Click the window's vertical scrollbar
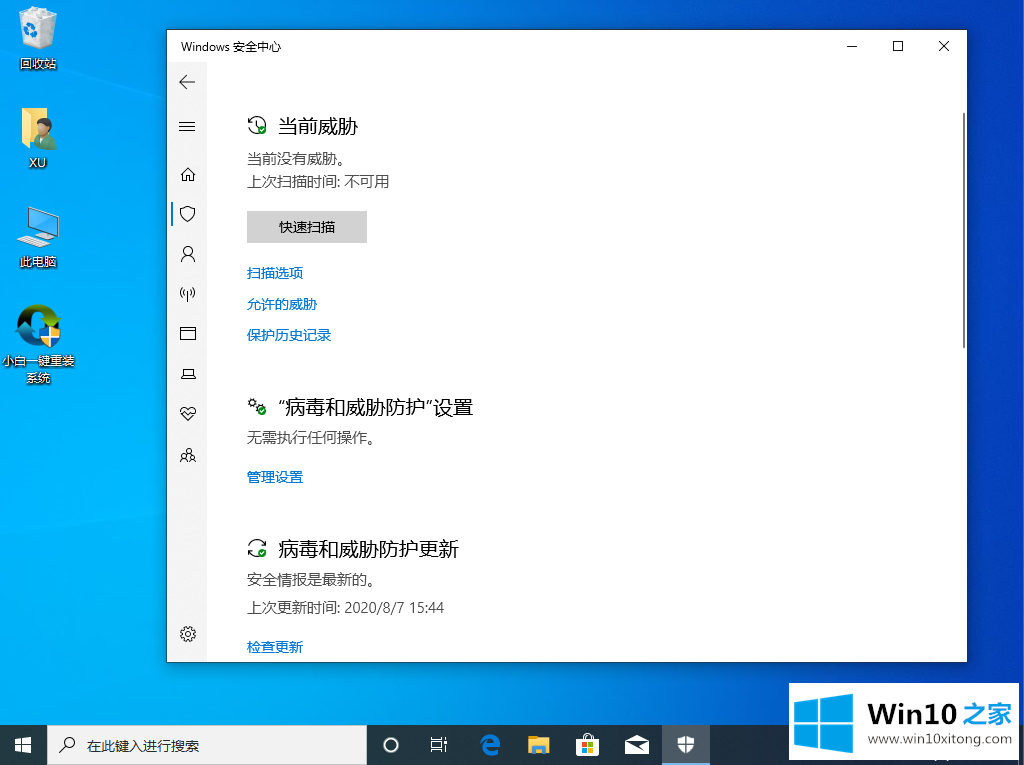This screenshot has width=1024, height=765. click(x=963, y=230)
